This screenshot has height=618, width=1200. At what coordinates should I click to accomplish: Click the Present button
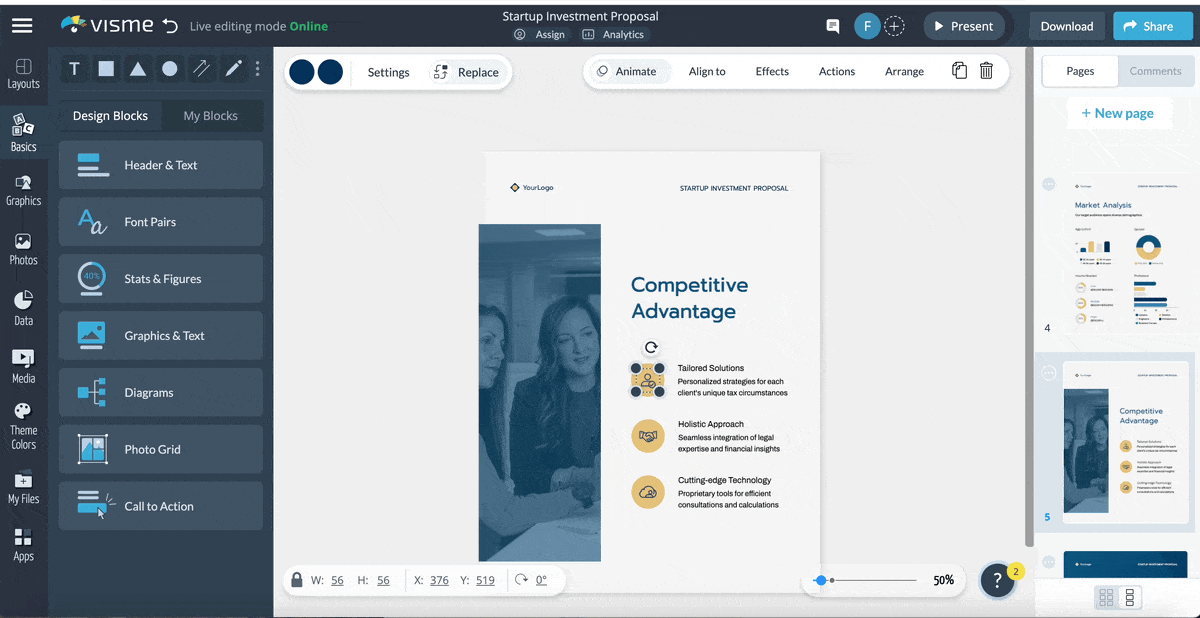(963, 26)
